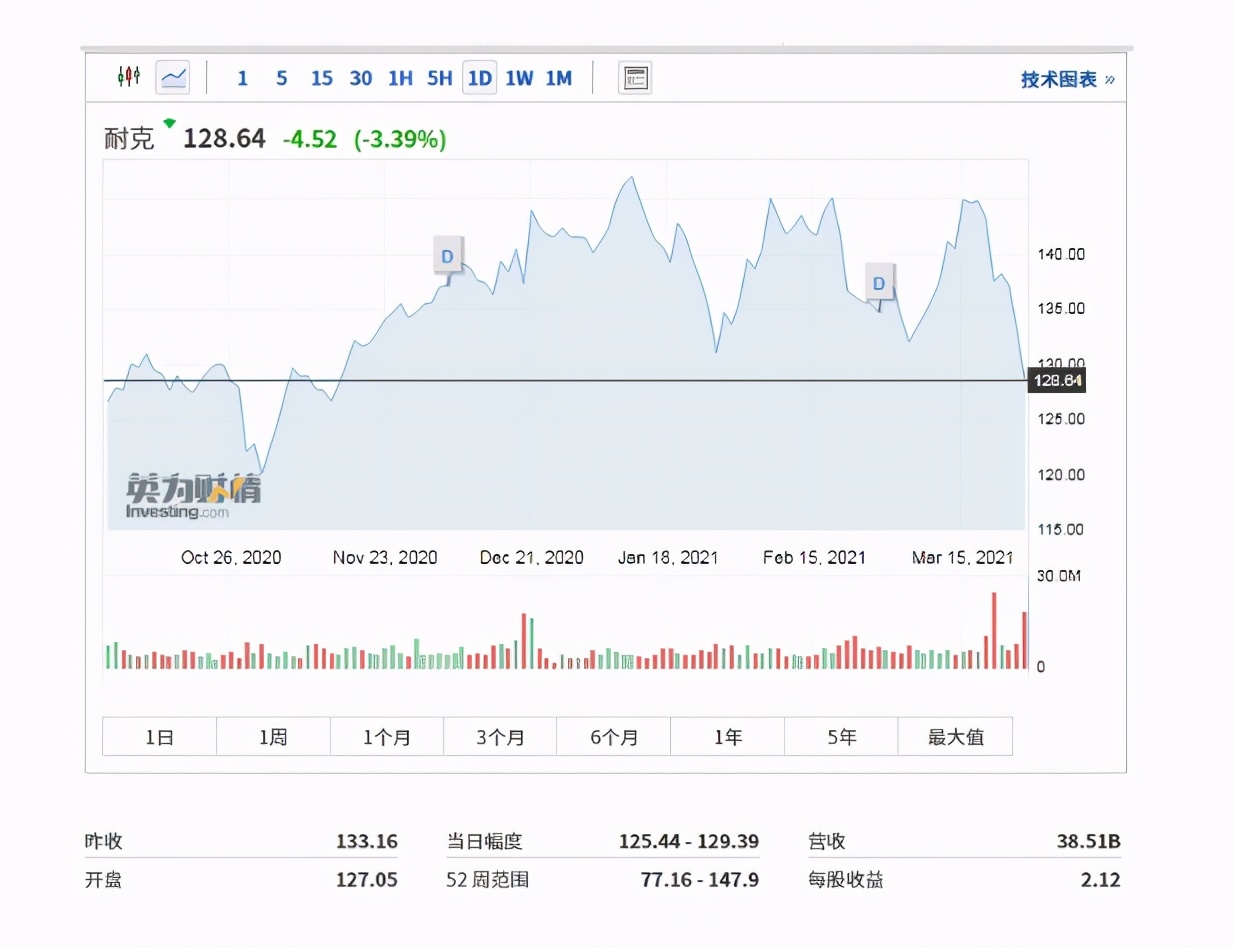The width and height of the screenshot is (1234, 948).
Task: Open the news panel icon in toolbar
Action: click(635, 77)
